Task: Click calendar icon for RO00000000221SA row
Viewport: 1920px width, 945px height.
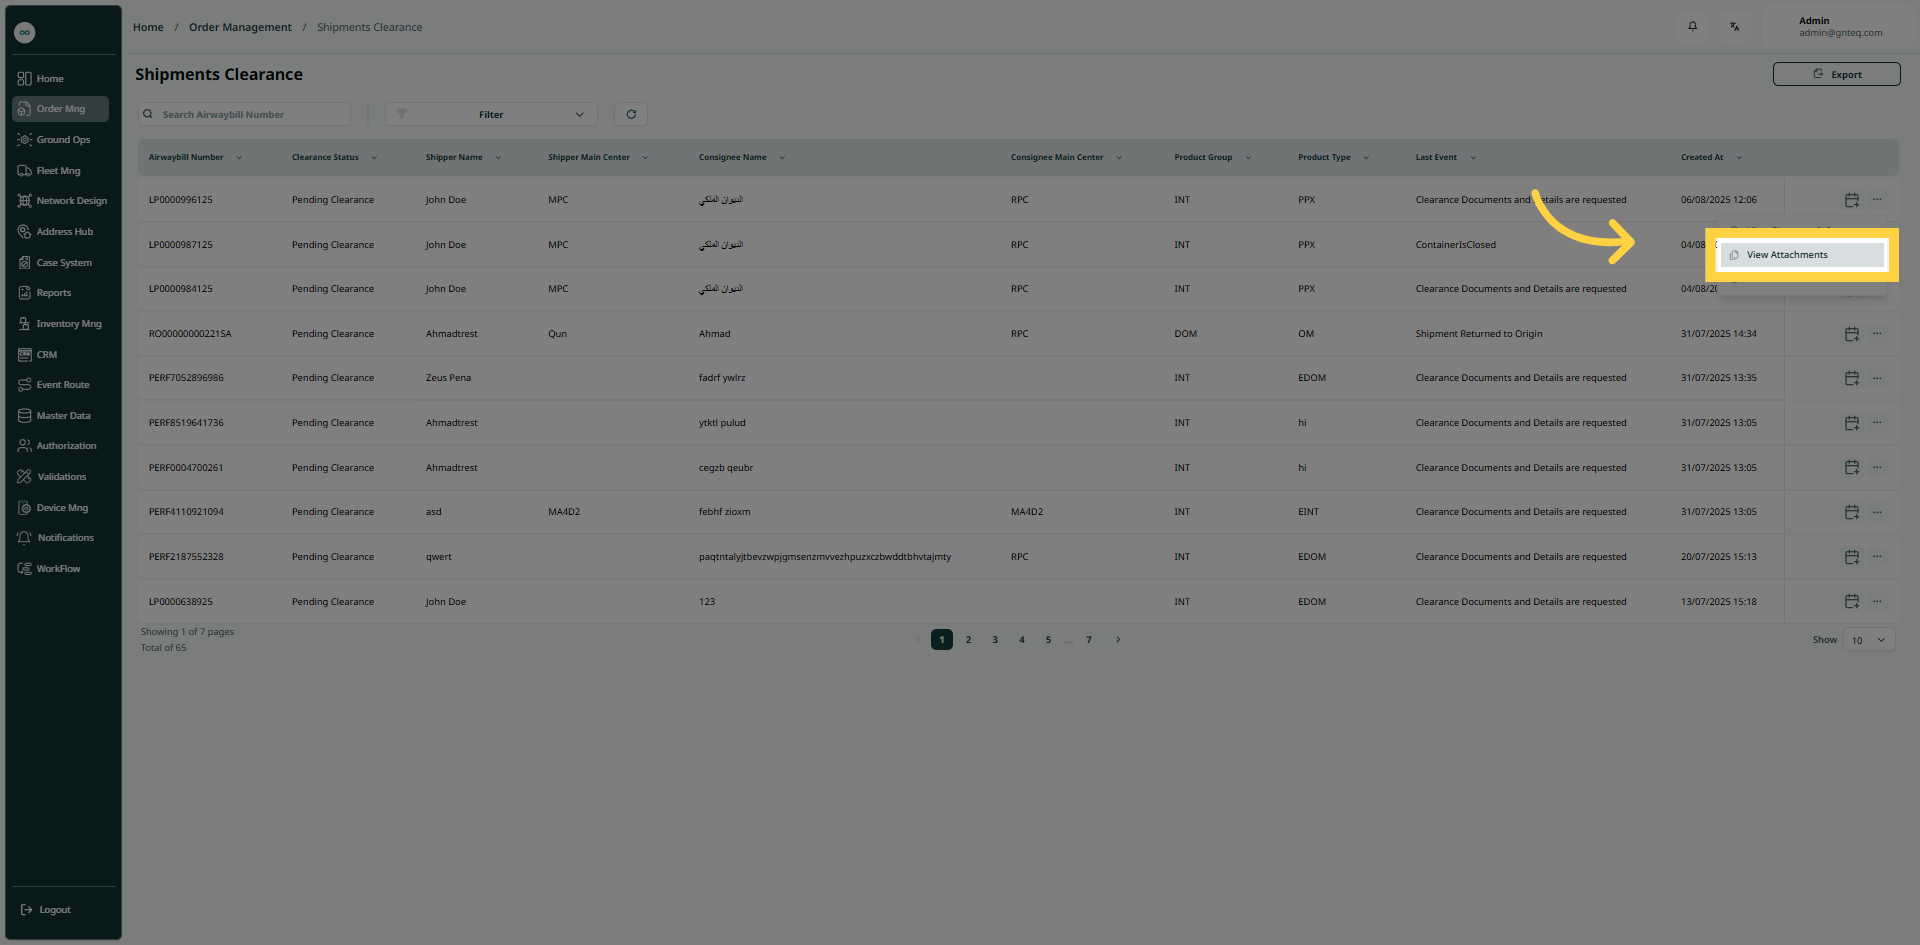Action: [1852, 334]
